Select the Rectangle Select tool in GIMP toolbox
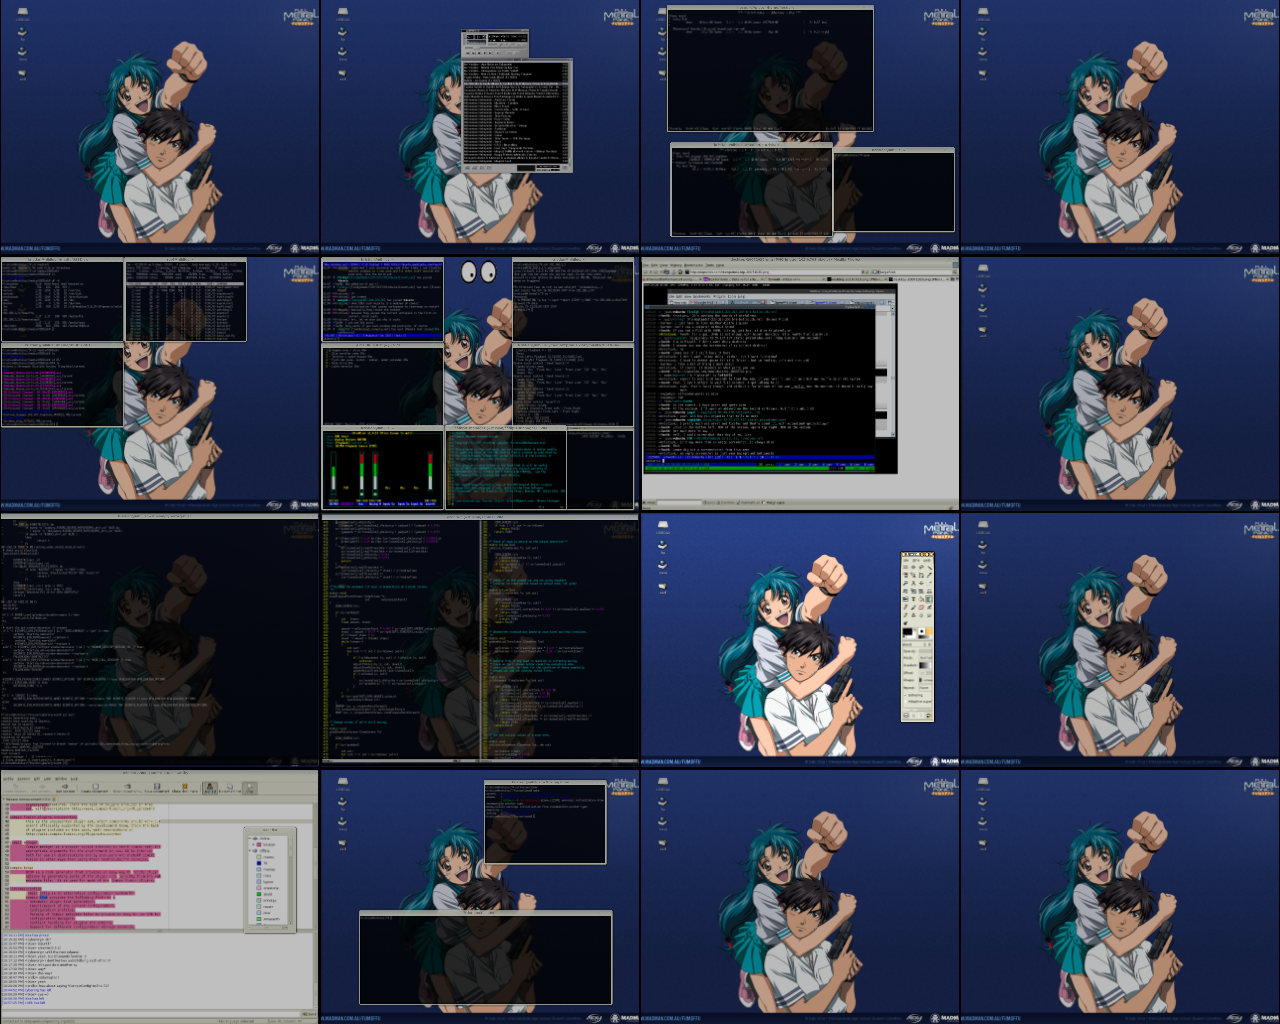The image size is (1280, 1024). coord(905,567)
